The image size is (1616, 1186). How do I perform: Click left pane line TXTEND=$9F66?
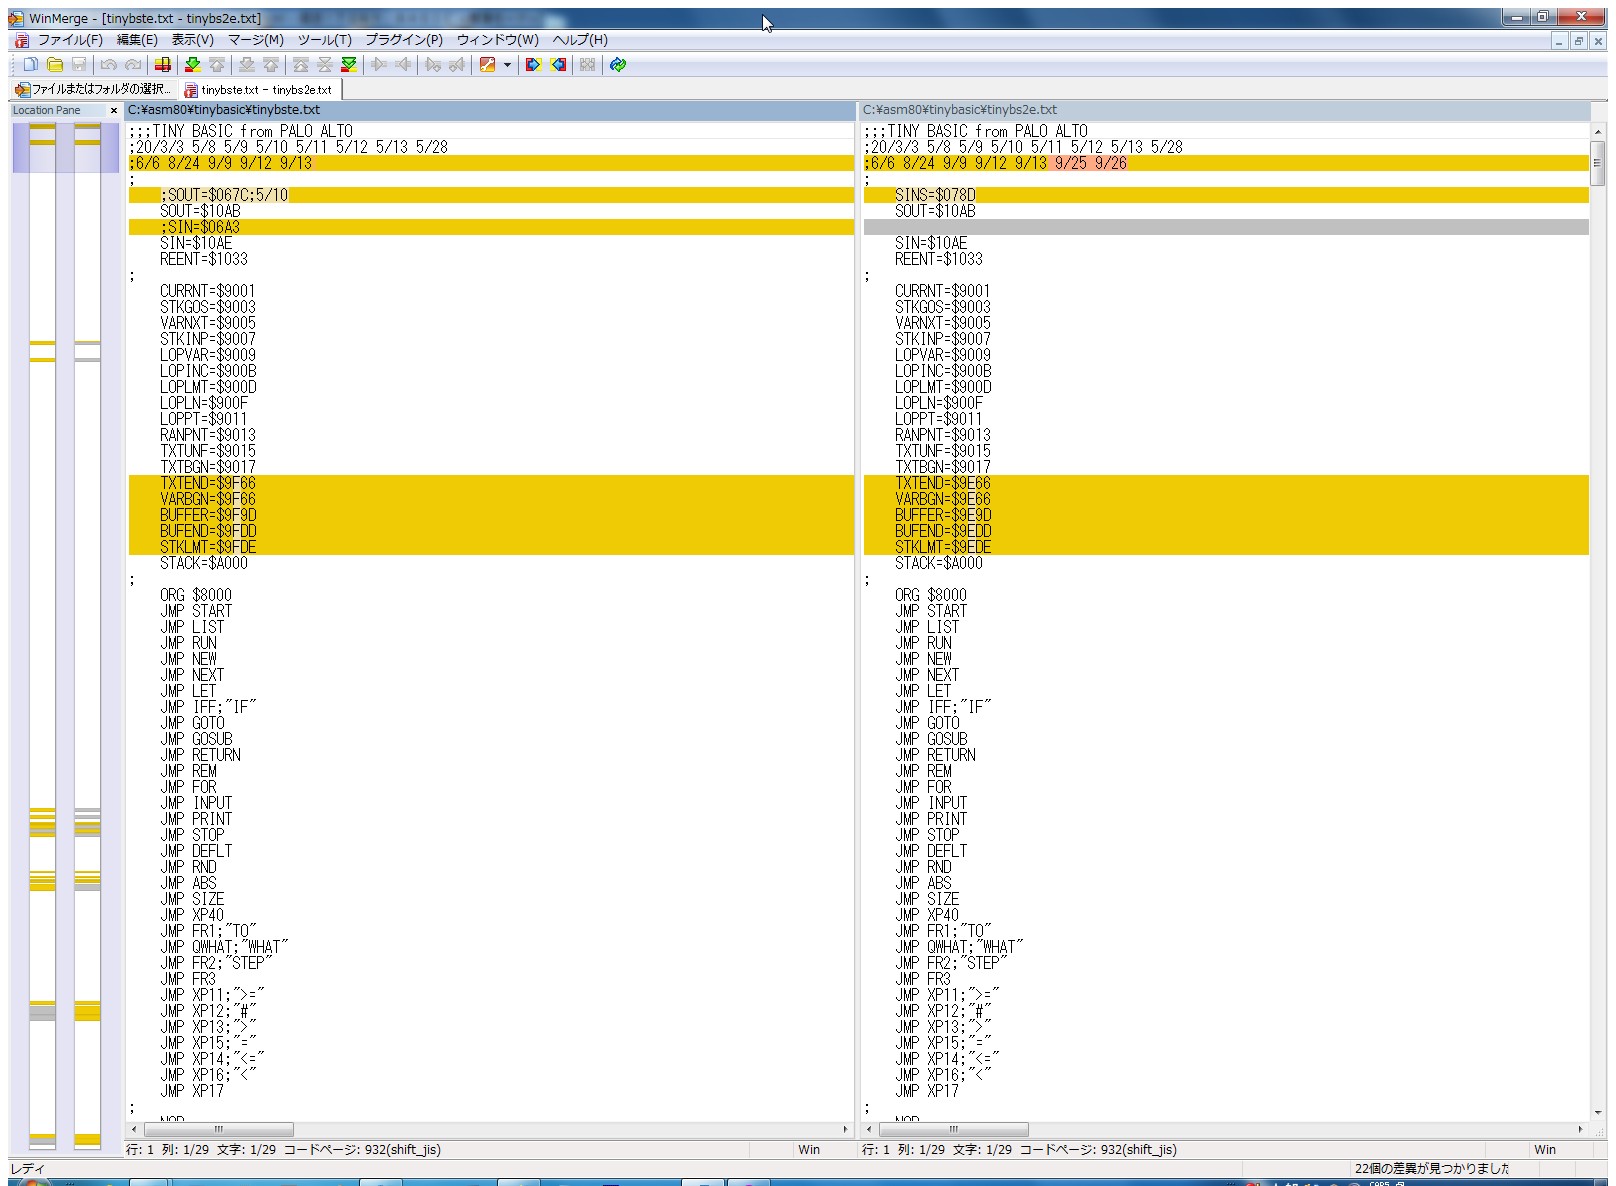(491, 483)
